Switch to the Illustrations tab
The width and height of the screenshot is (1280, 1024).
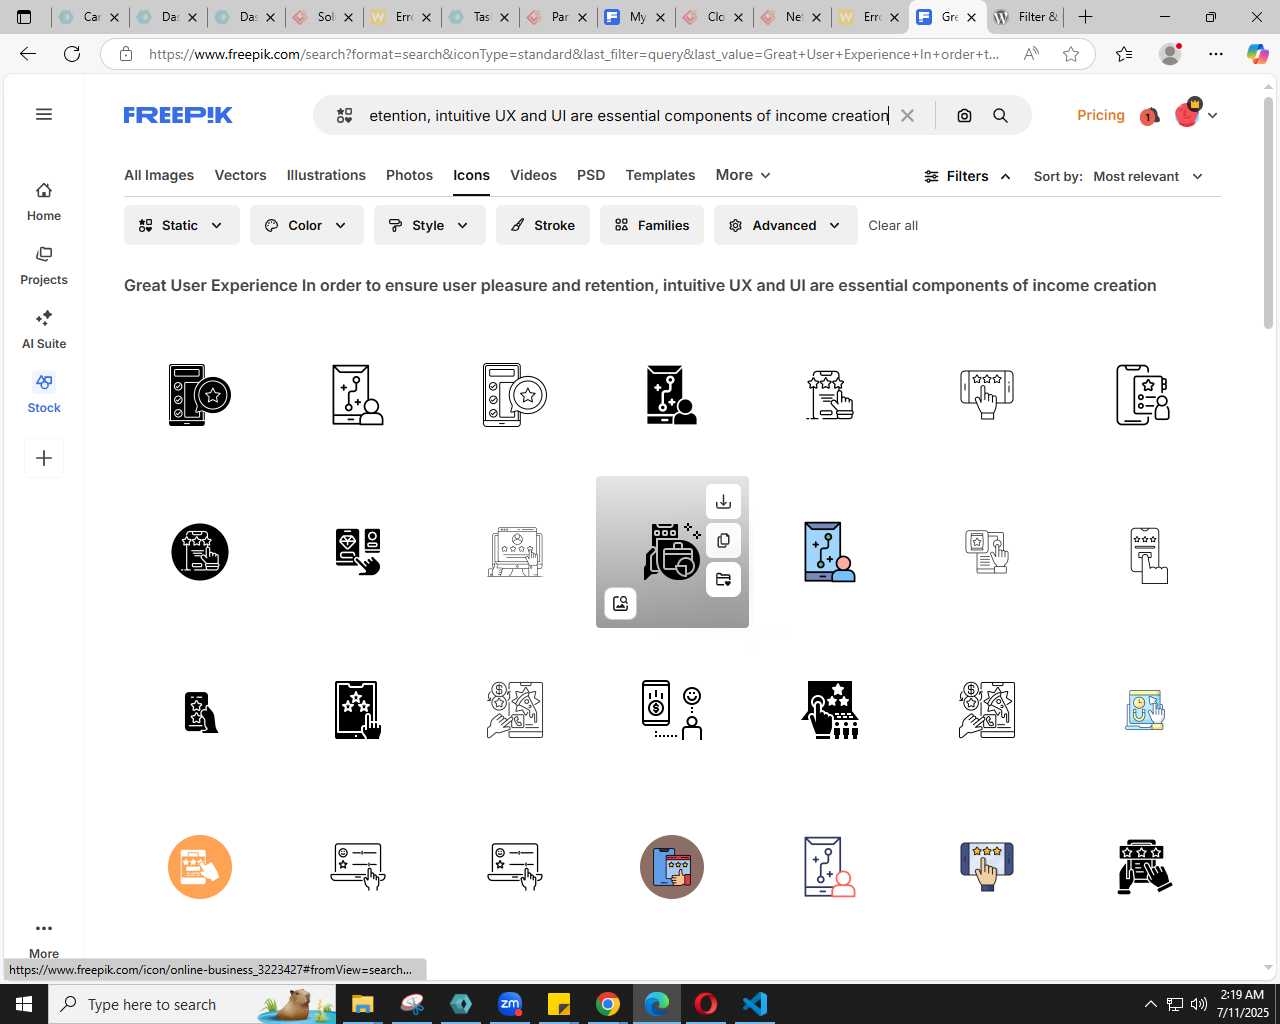(x=326, y=175)
